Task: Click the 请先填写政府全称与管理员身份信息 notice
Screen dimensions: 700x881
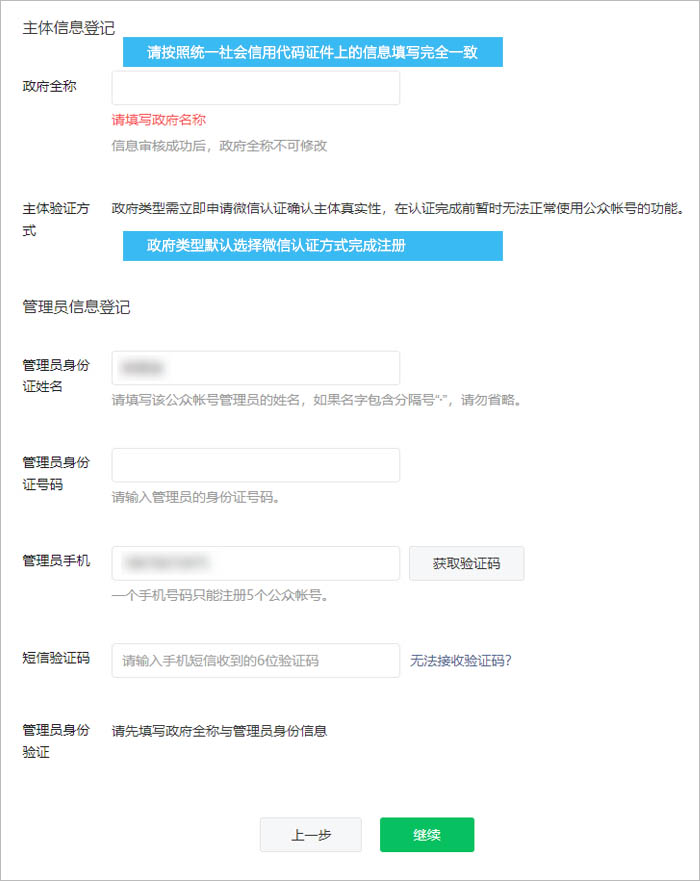Action: (x=219, y=731)
